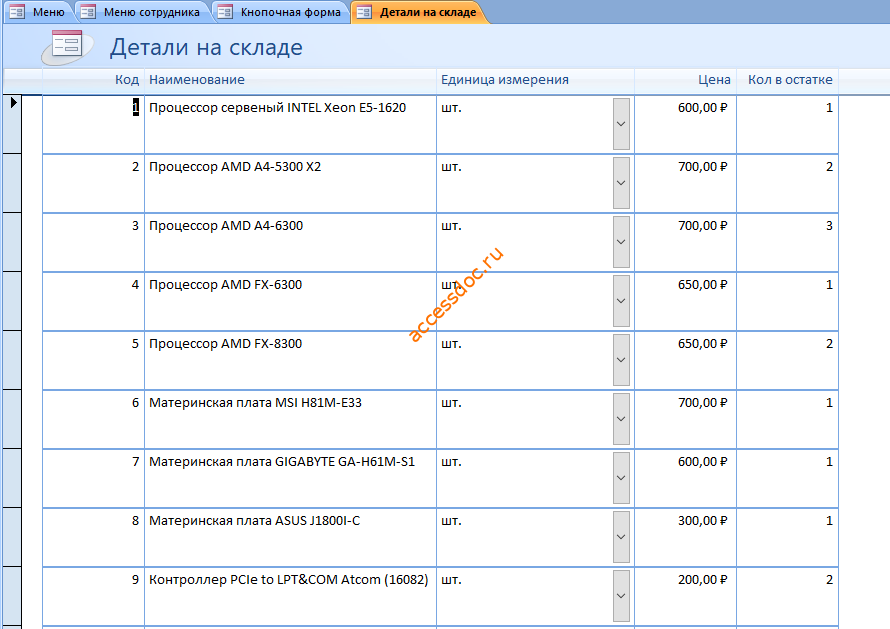Open the Меню сотрудника tab

tap(142, 12)
